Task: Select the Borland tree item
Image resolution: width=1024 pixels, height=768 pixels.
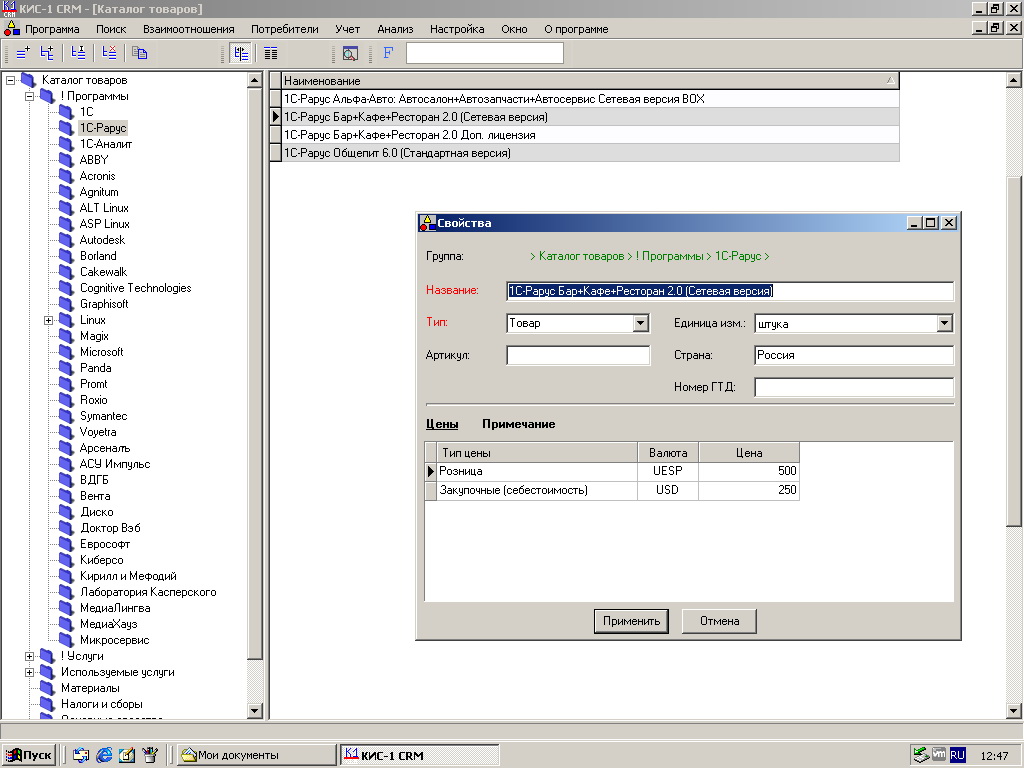Action: pos(98,256)
